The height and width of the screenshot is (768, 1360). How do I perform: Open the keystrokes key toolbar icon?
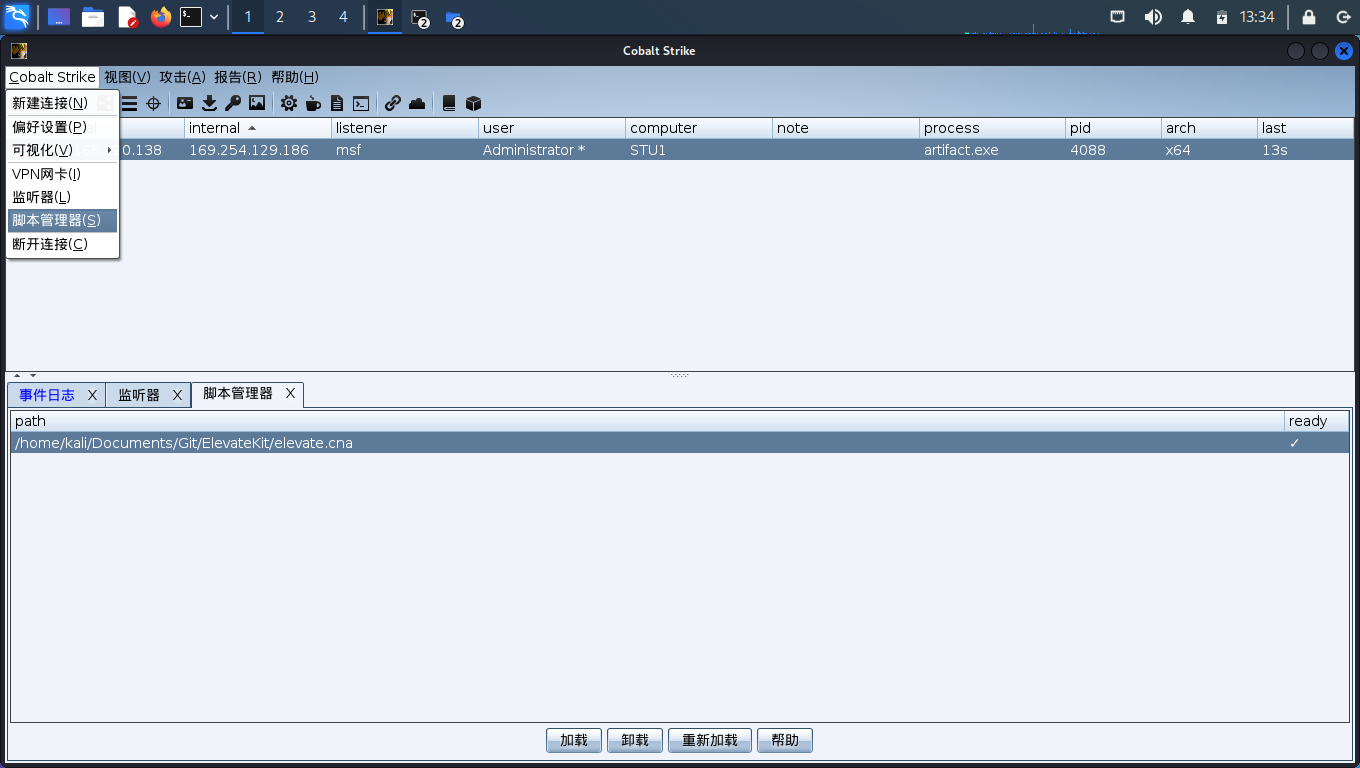click(233, 103)
